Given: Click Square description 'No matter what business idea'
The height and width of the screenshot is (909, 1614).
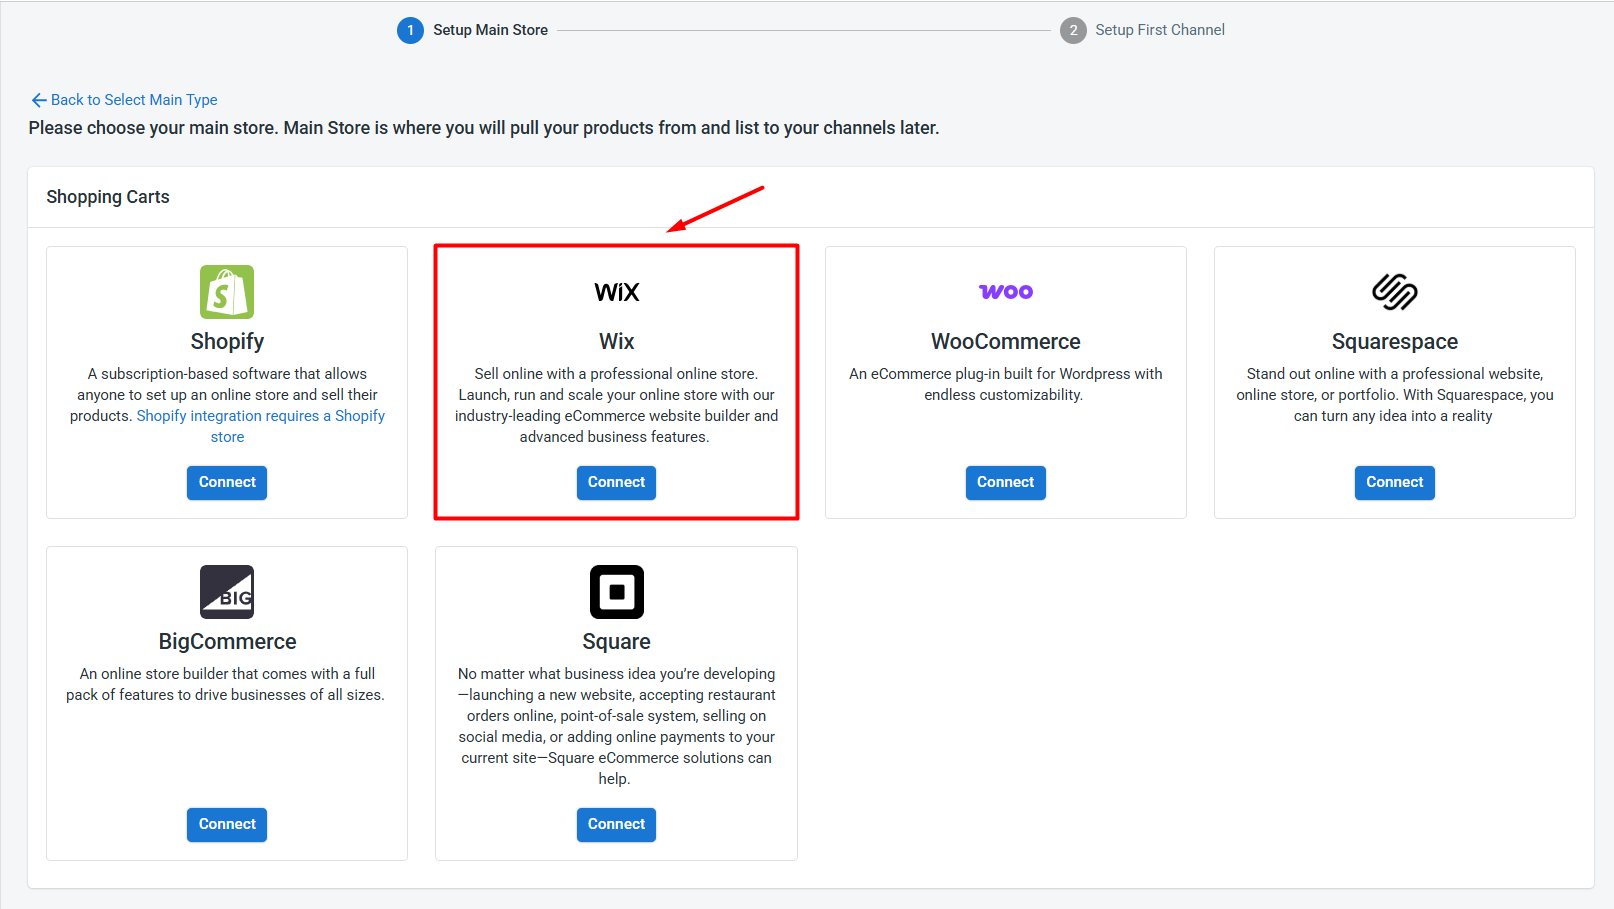Looking at the screenshot, I should [x=616, y=726].
